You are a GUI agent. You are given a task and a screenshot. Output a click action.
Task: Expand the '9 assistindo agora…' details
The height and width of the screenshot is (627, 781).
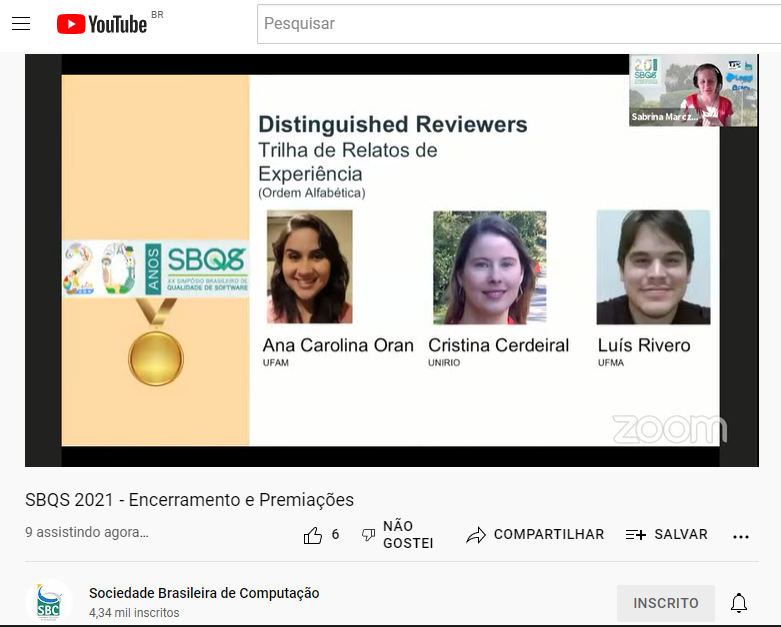(x=87, y=533)
